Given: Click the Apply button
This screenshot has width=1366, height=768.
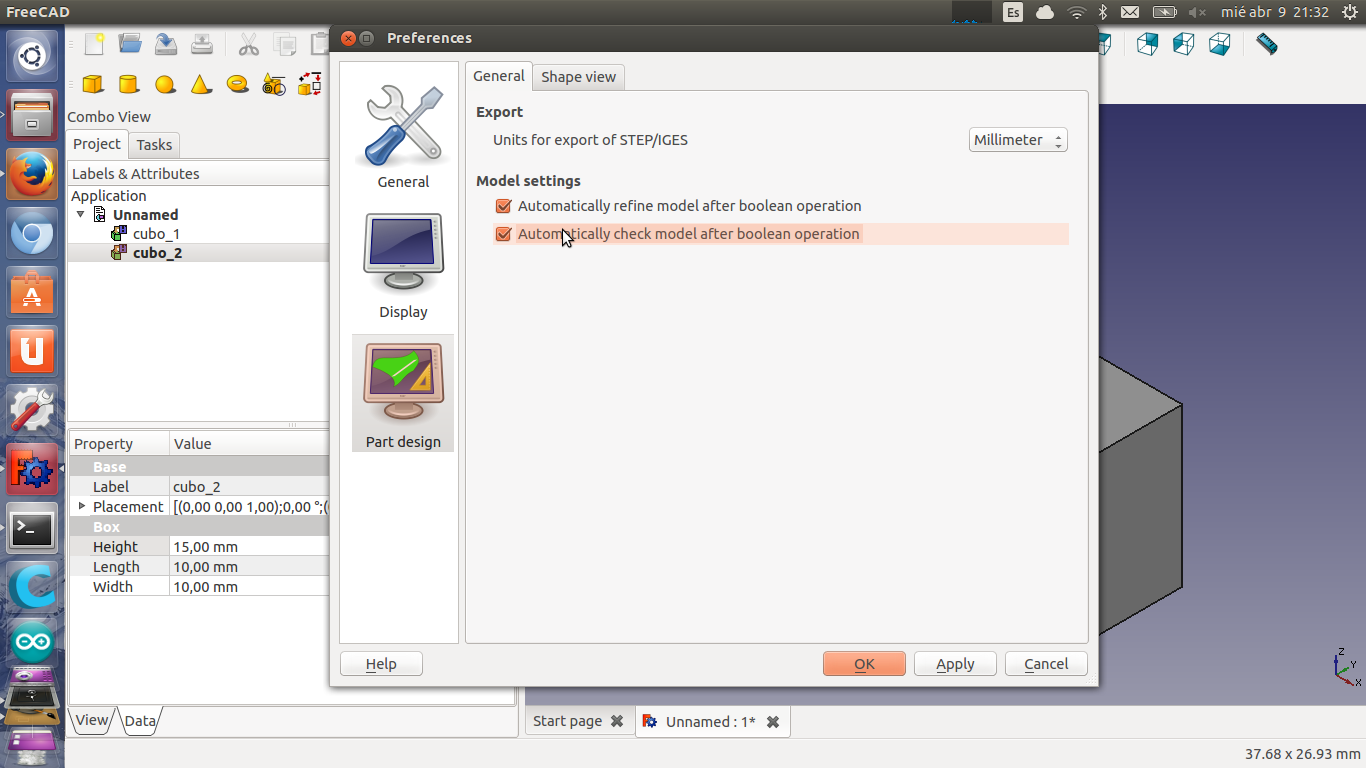Looking at the screenshot, I should tap(954, 664).
